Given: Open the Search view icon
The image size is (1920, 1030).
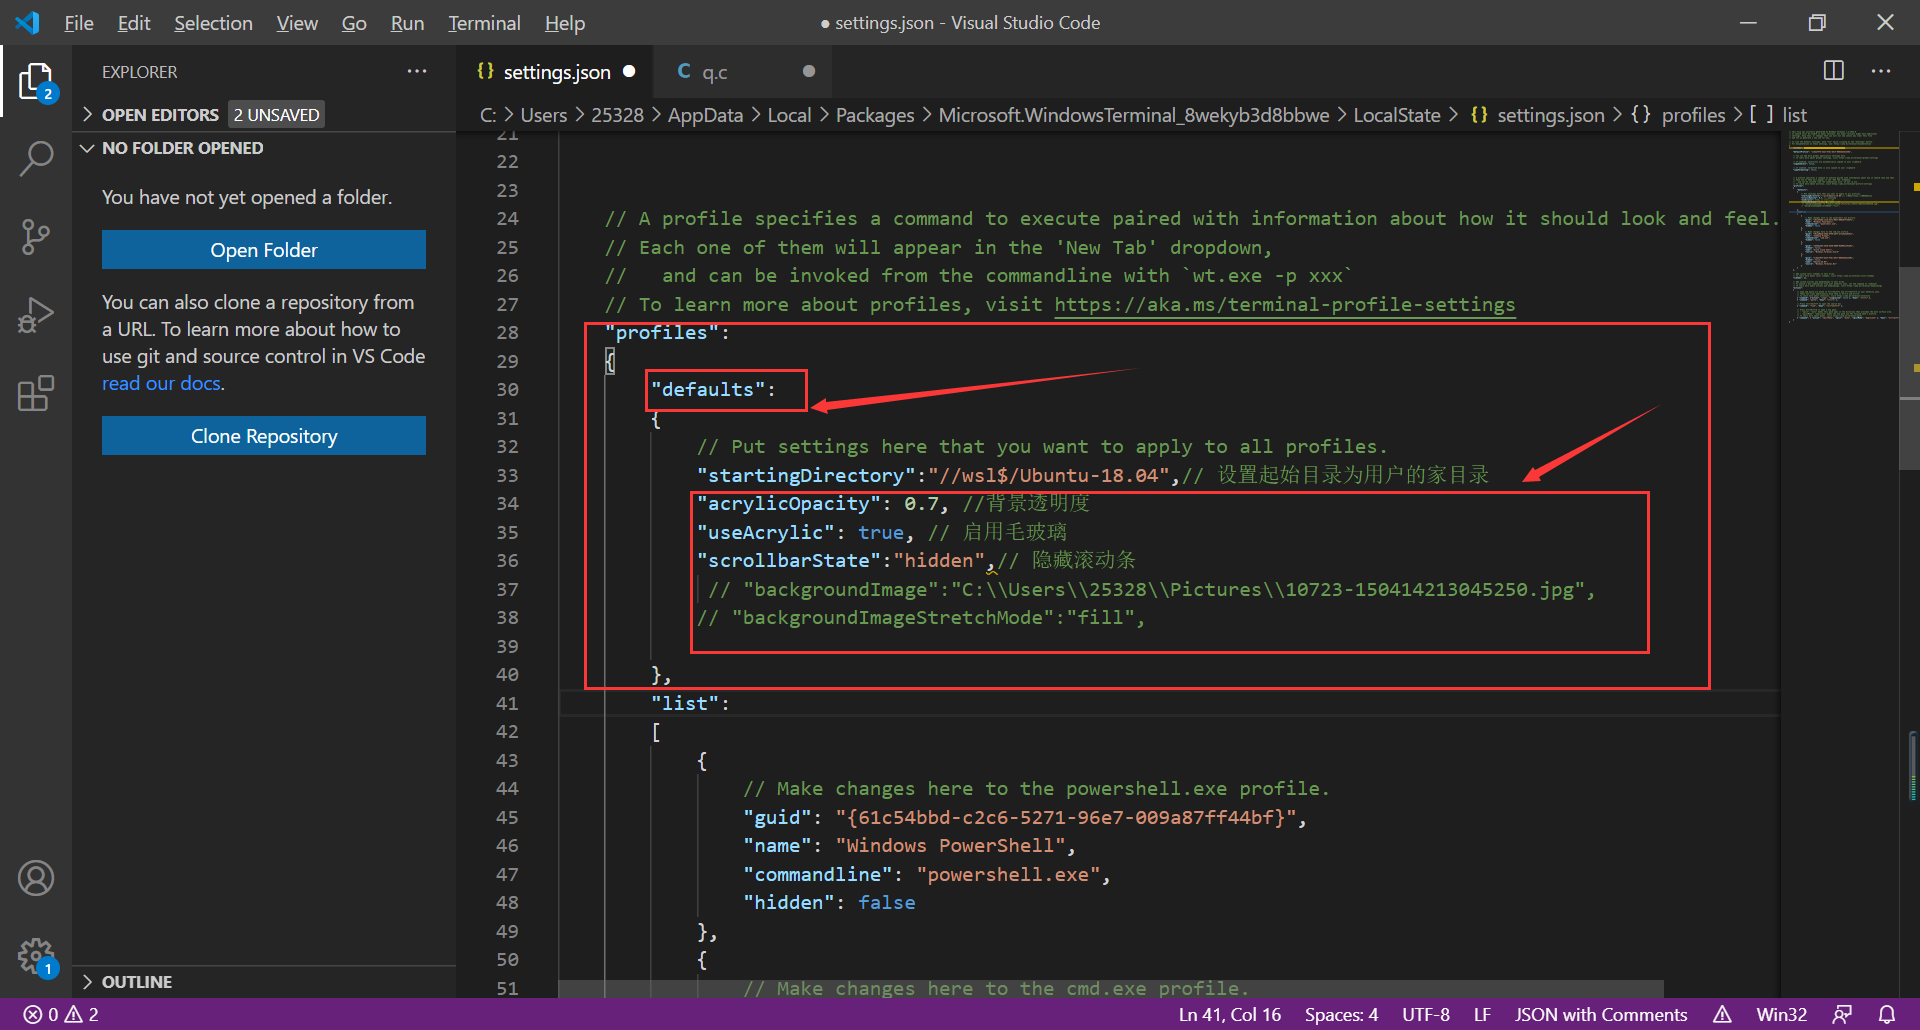Looking at the screenshot, I should click(x=36, y=159).
